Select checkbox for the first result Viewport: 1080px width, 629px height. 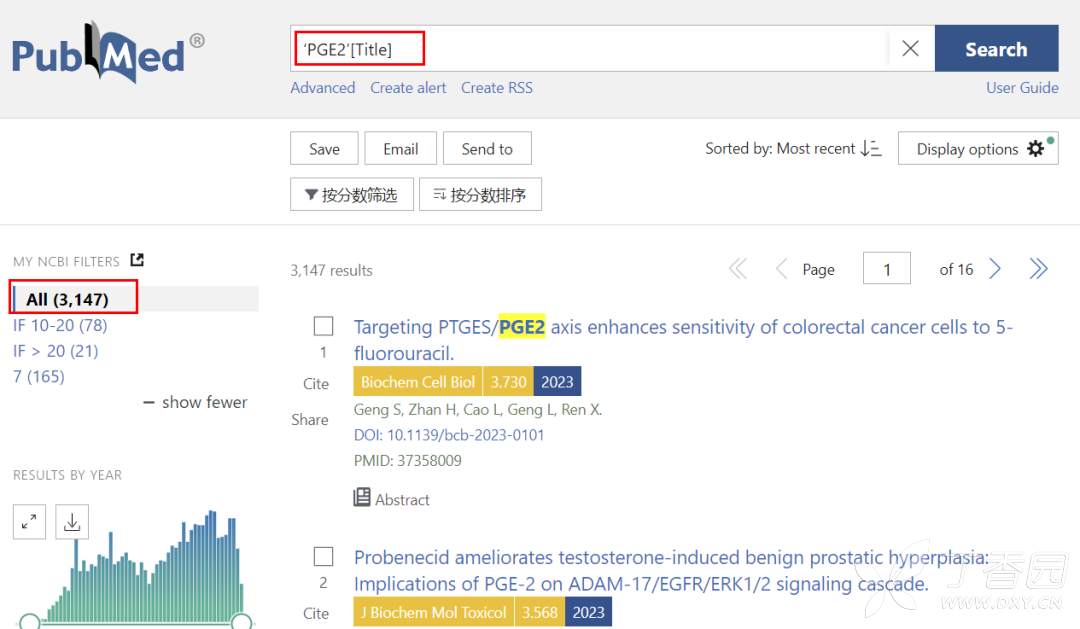coord(323,326)
